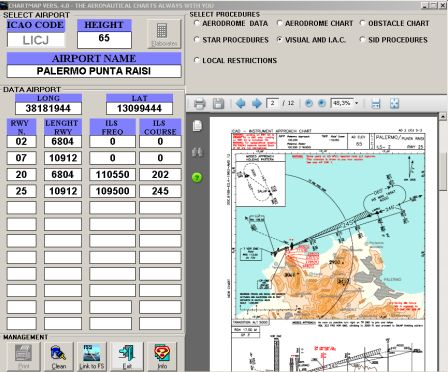Click the full screen arrows icon
448x372 pixels.
394,104
